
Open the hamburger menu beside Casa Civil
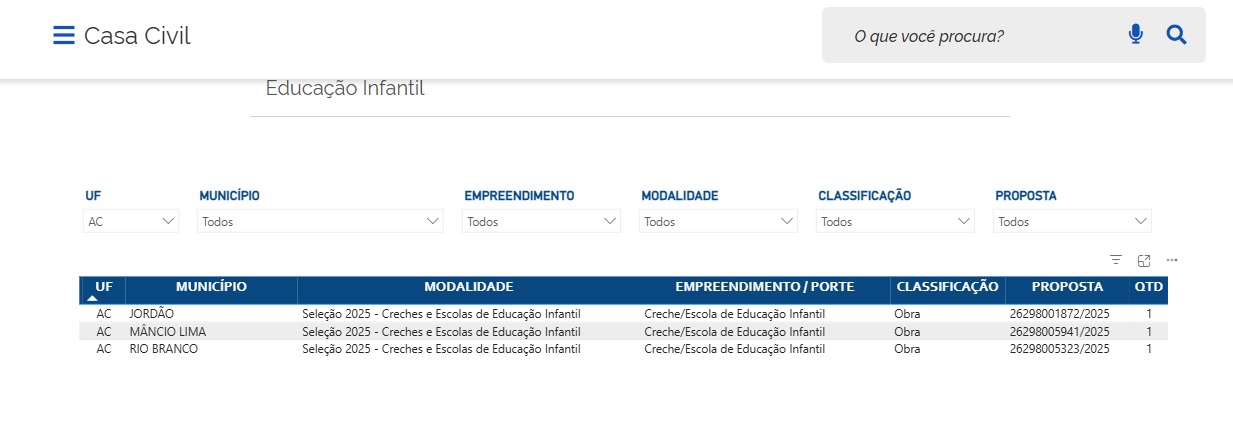(x=64, y=36)
